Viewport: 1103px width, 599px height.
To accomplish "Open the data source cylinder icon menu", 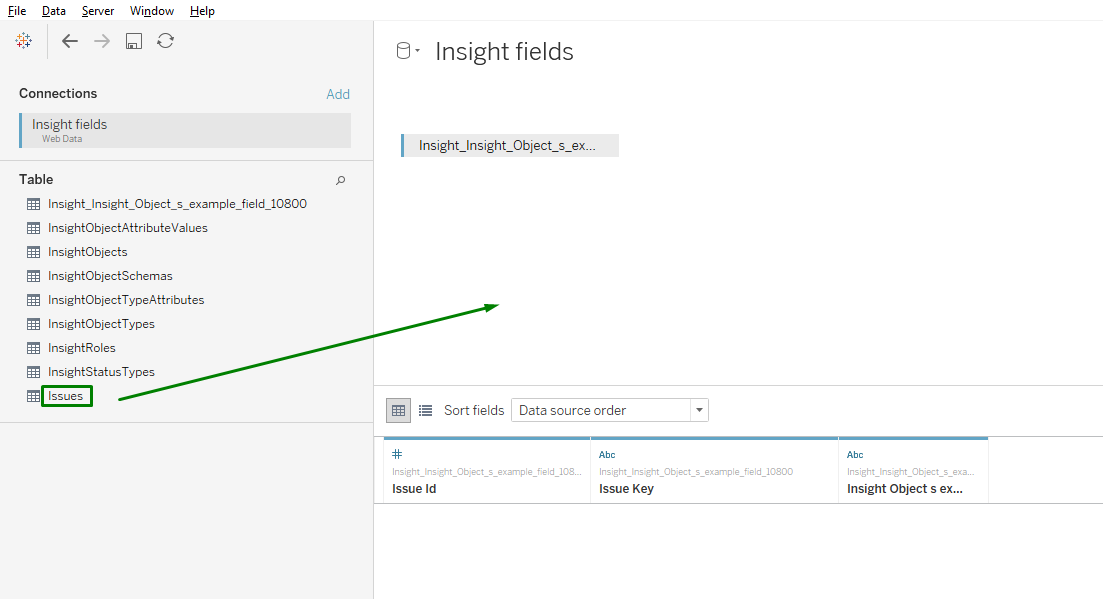I will click(407, 52).
